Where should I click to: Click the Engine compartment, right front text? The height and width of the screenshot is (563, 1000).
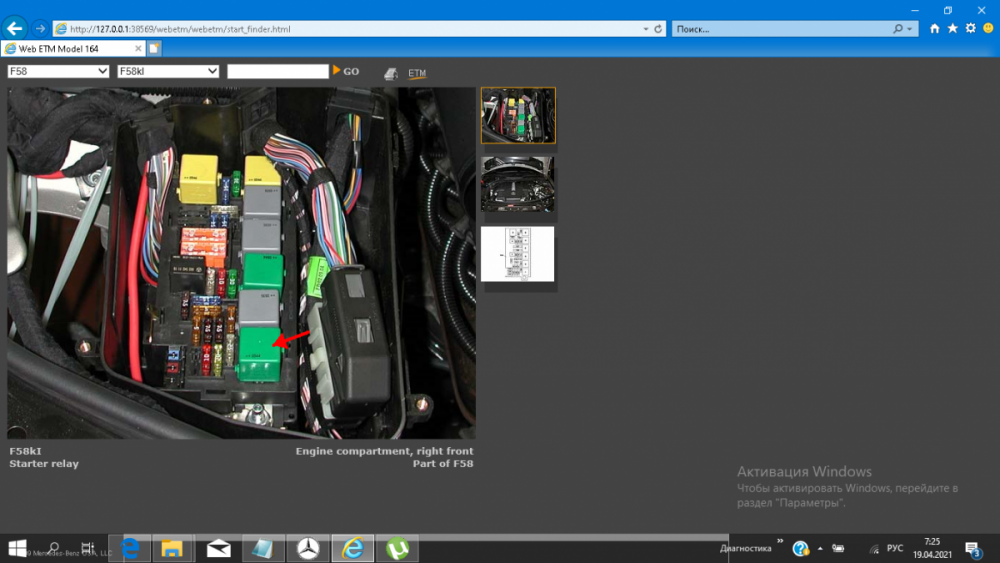pos(384,451)
